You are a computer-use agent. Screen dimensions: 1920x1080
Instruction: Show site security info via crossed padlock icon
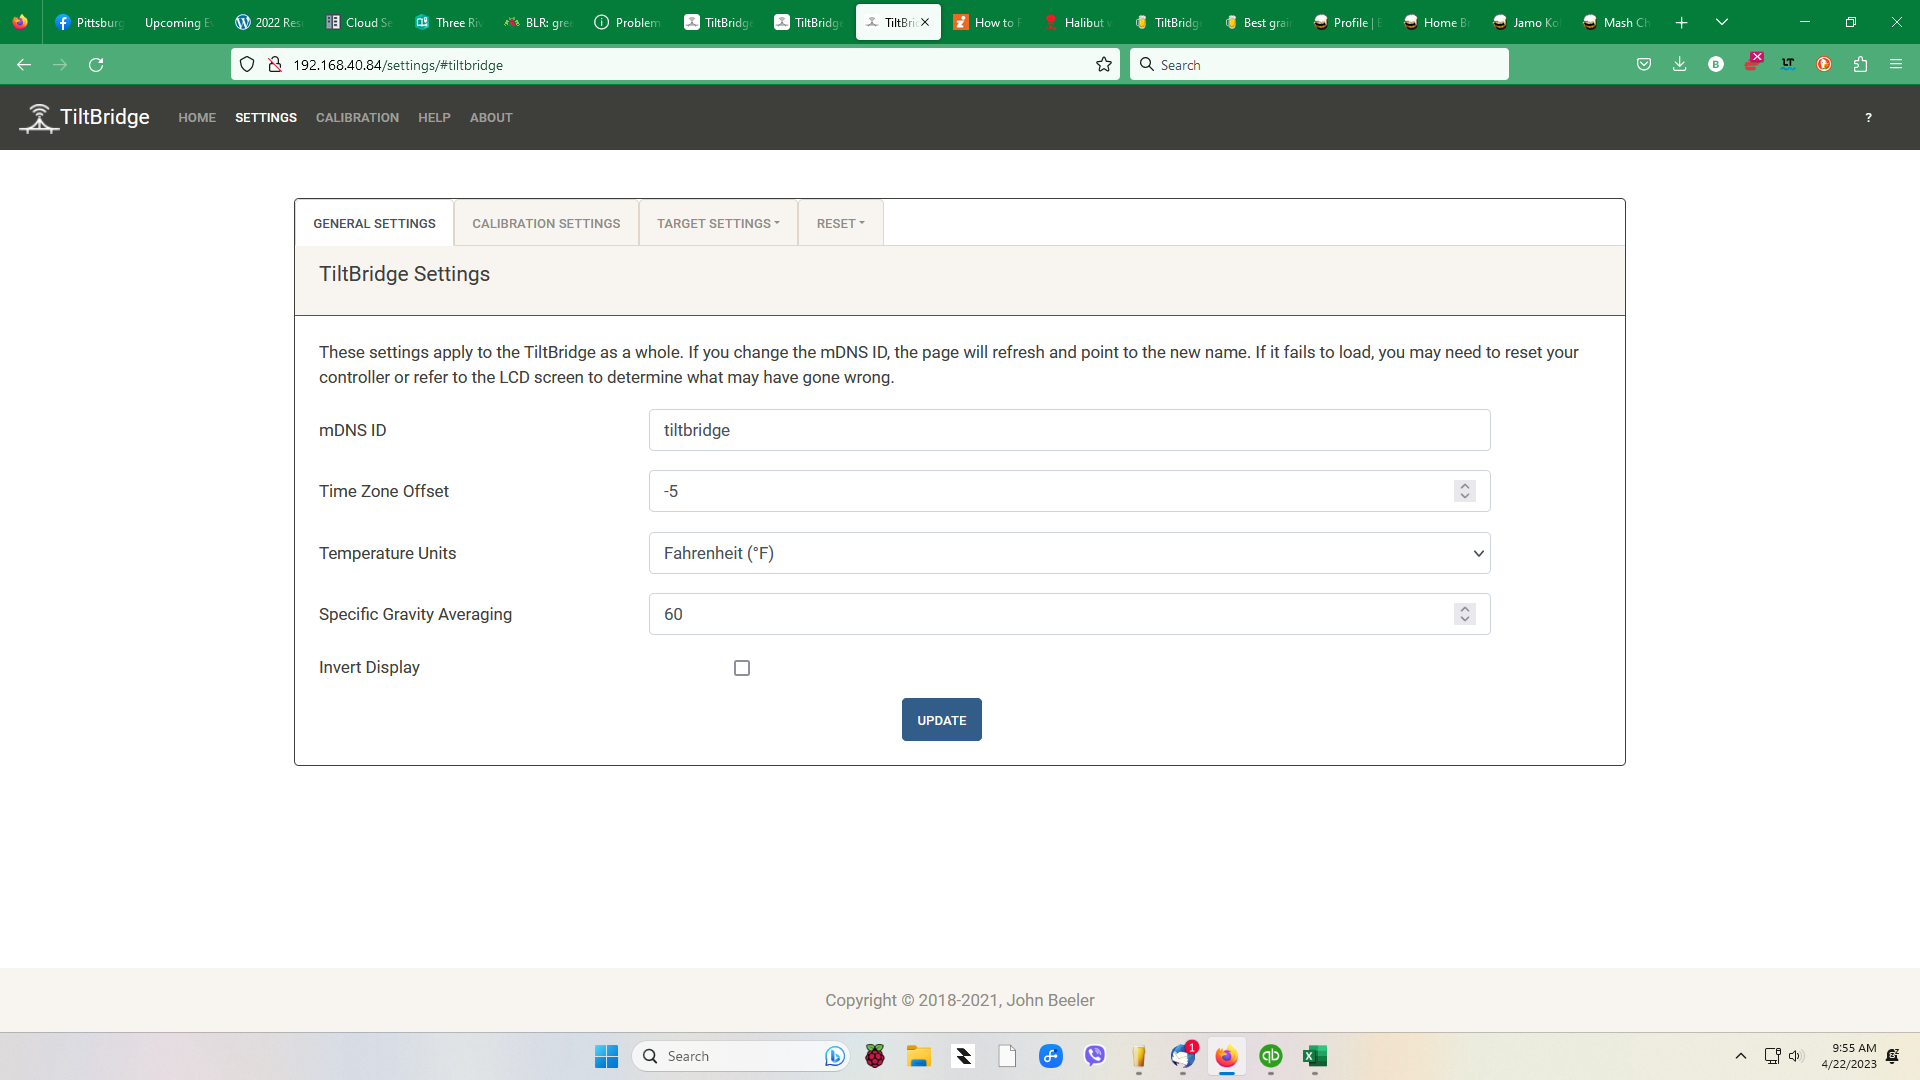tap(274, 65)
